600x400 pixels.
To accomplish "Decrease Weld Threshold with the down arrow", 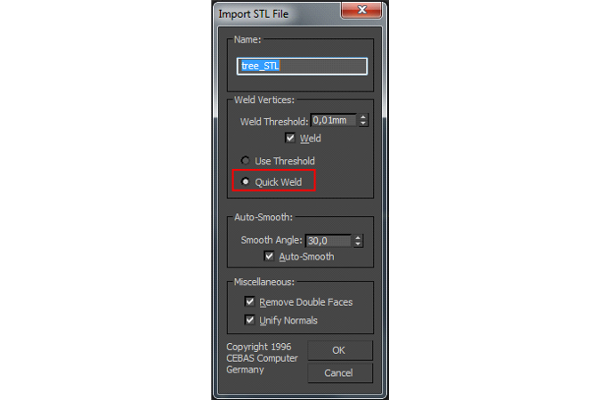I will click(363, 124).
